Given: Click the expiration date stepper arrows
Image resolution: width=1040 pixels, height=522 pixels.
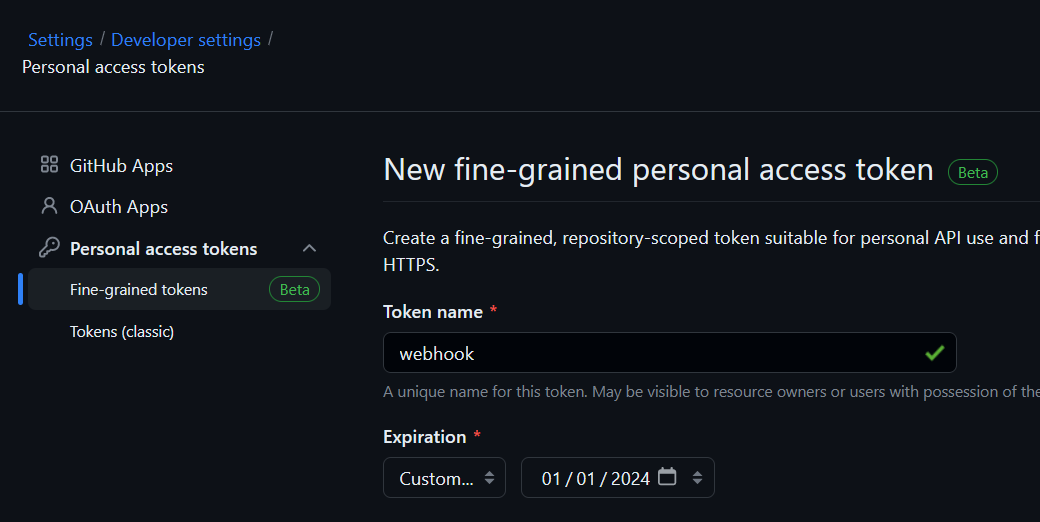Looking at the screenshot, I should pos(697,478).
